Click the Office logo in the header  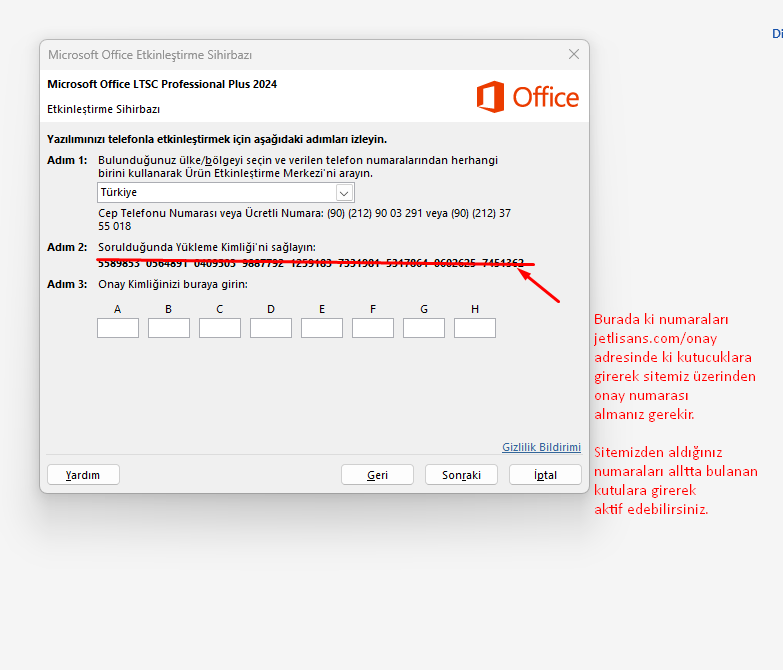click(x=527, y=97)
